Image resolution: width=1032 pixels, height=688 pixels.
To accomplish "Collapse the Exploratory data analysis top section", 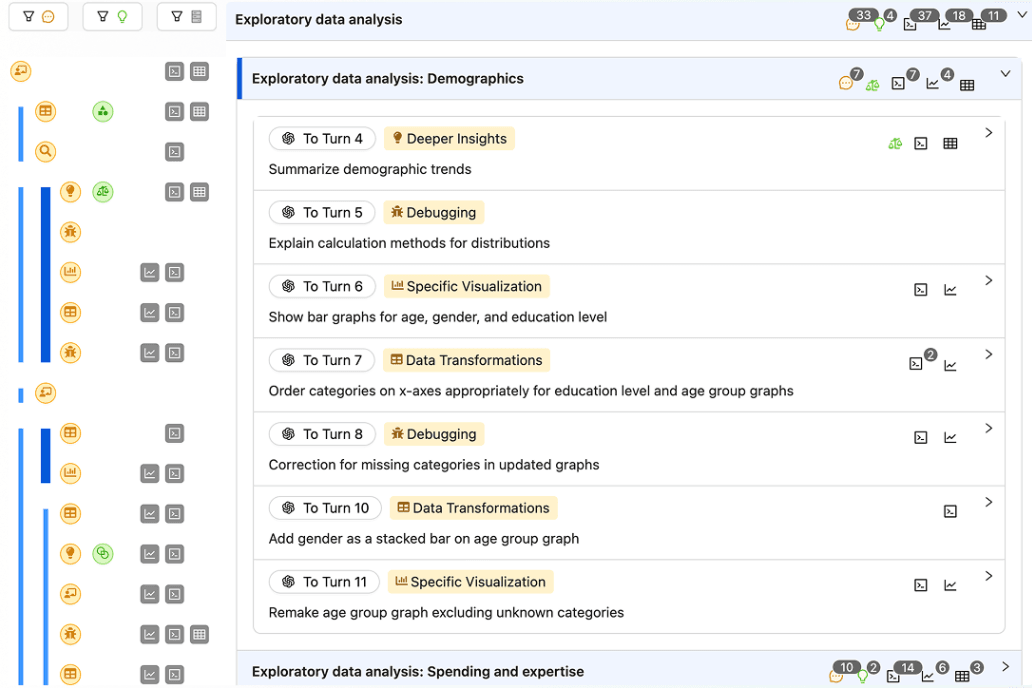I will point(1021,14).
